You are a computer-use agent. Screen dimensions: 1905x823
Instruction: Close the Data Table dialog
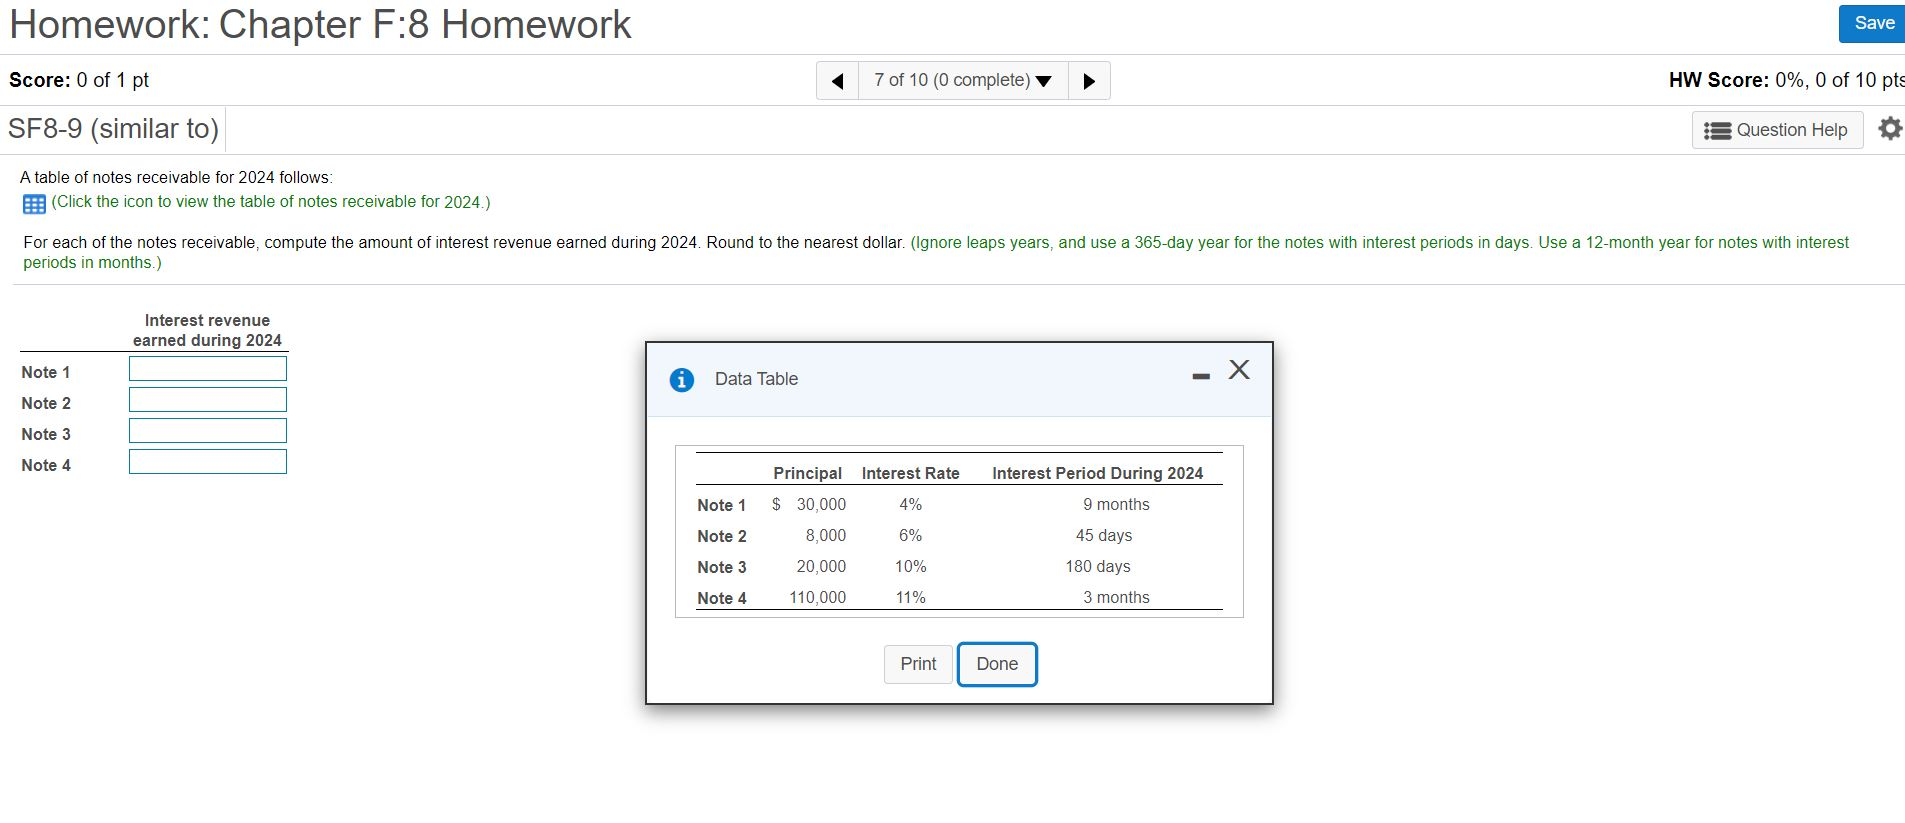point(1239,370)
